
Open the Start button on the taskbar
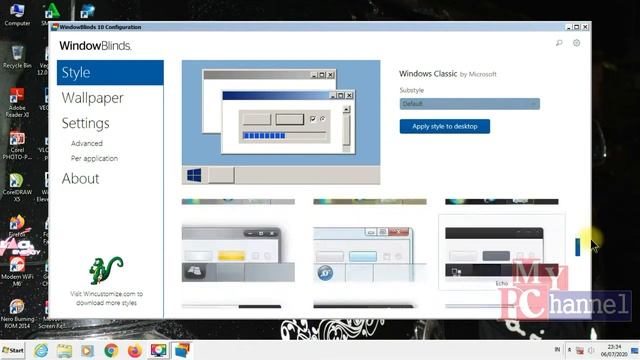[x=13, y=350]
